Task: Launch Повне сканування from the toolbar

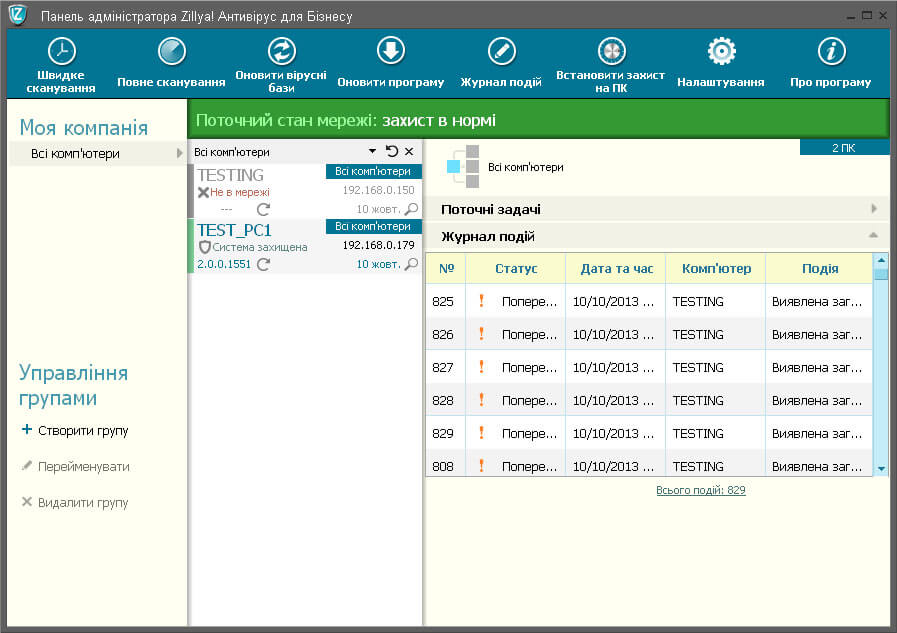Action: point(172,51)
